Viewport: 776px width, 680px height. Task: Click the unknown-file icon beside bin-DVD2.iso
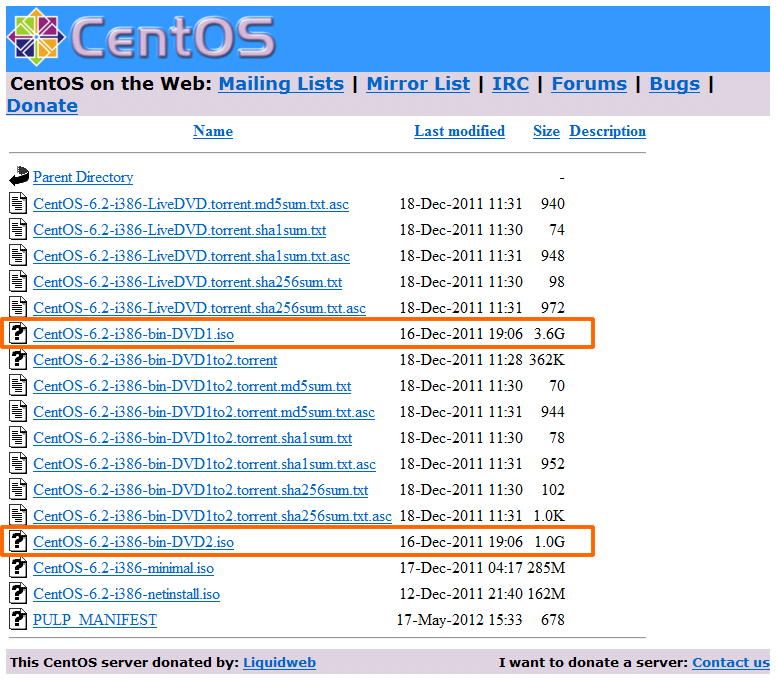point(18,541)
